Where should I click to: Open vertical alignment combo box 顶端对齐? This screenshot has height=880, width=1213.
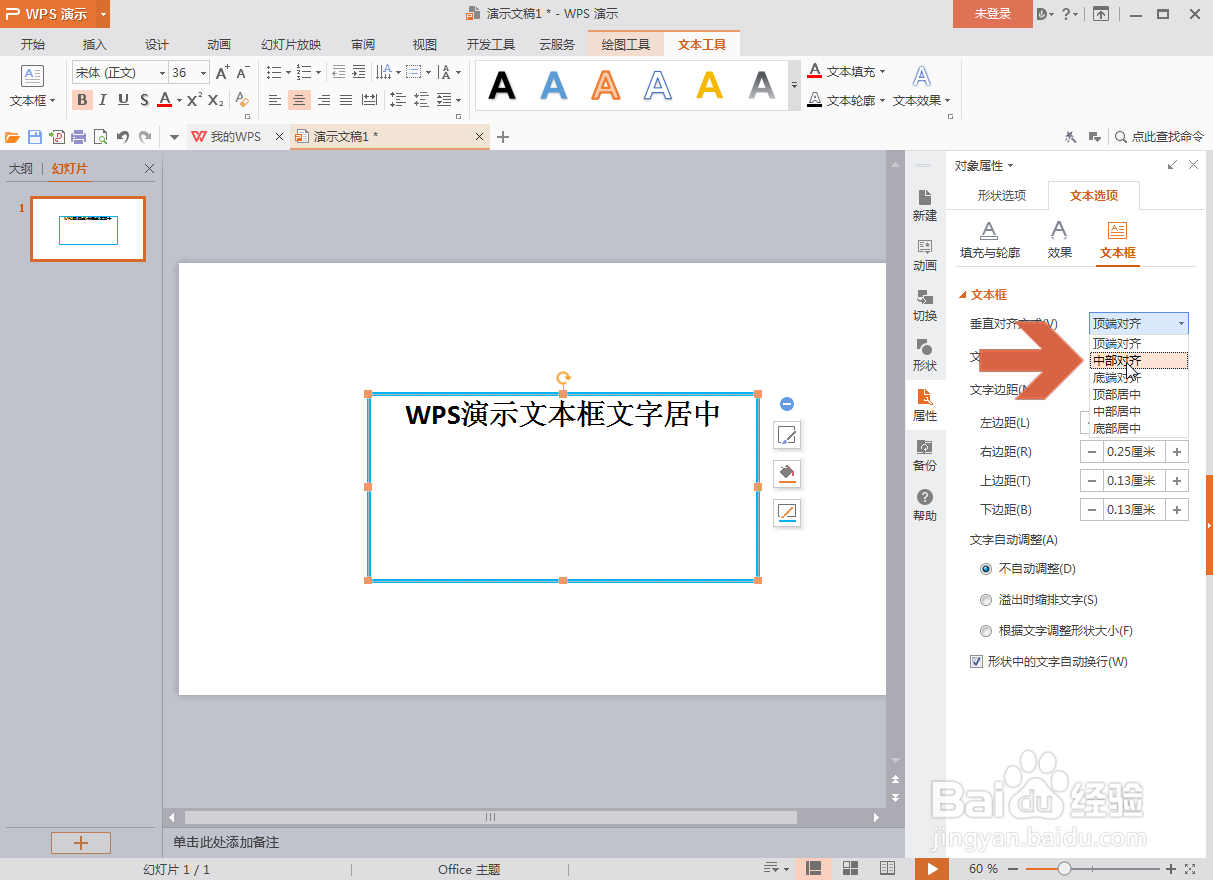pos(1138,323)
